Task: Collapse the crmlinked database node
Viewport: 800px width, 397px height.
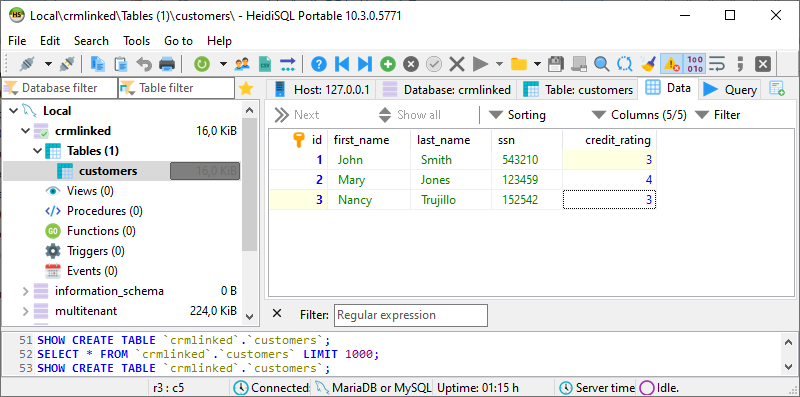Action: pos(25,131)
